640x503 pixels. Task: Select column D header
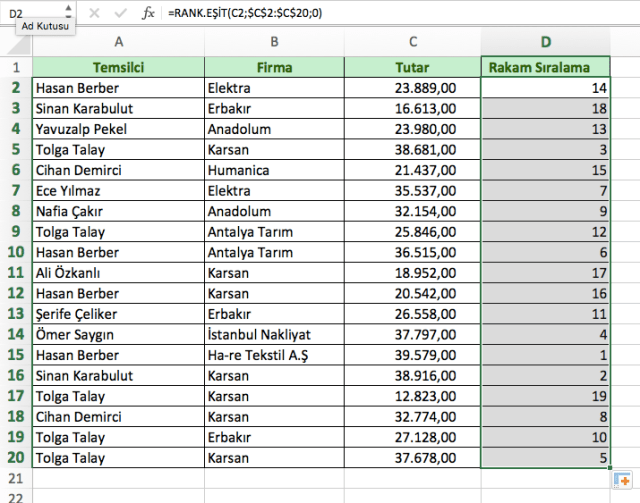(x=545, y=42)
